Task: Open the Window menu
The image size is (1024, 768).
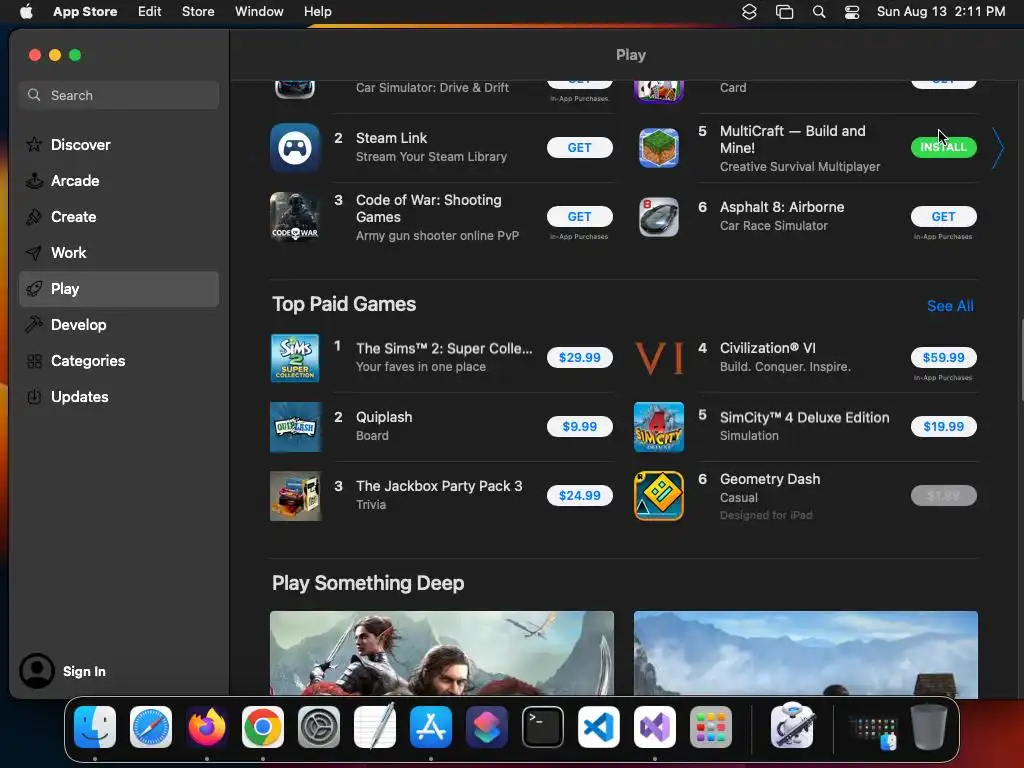Action: (259, 12)
